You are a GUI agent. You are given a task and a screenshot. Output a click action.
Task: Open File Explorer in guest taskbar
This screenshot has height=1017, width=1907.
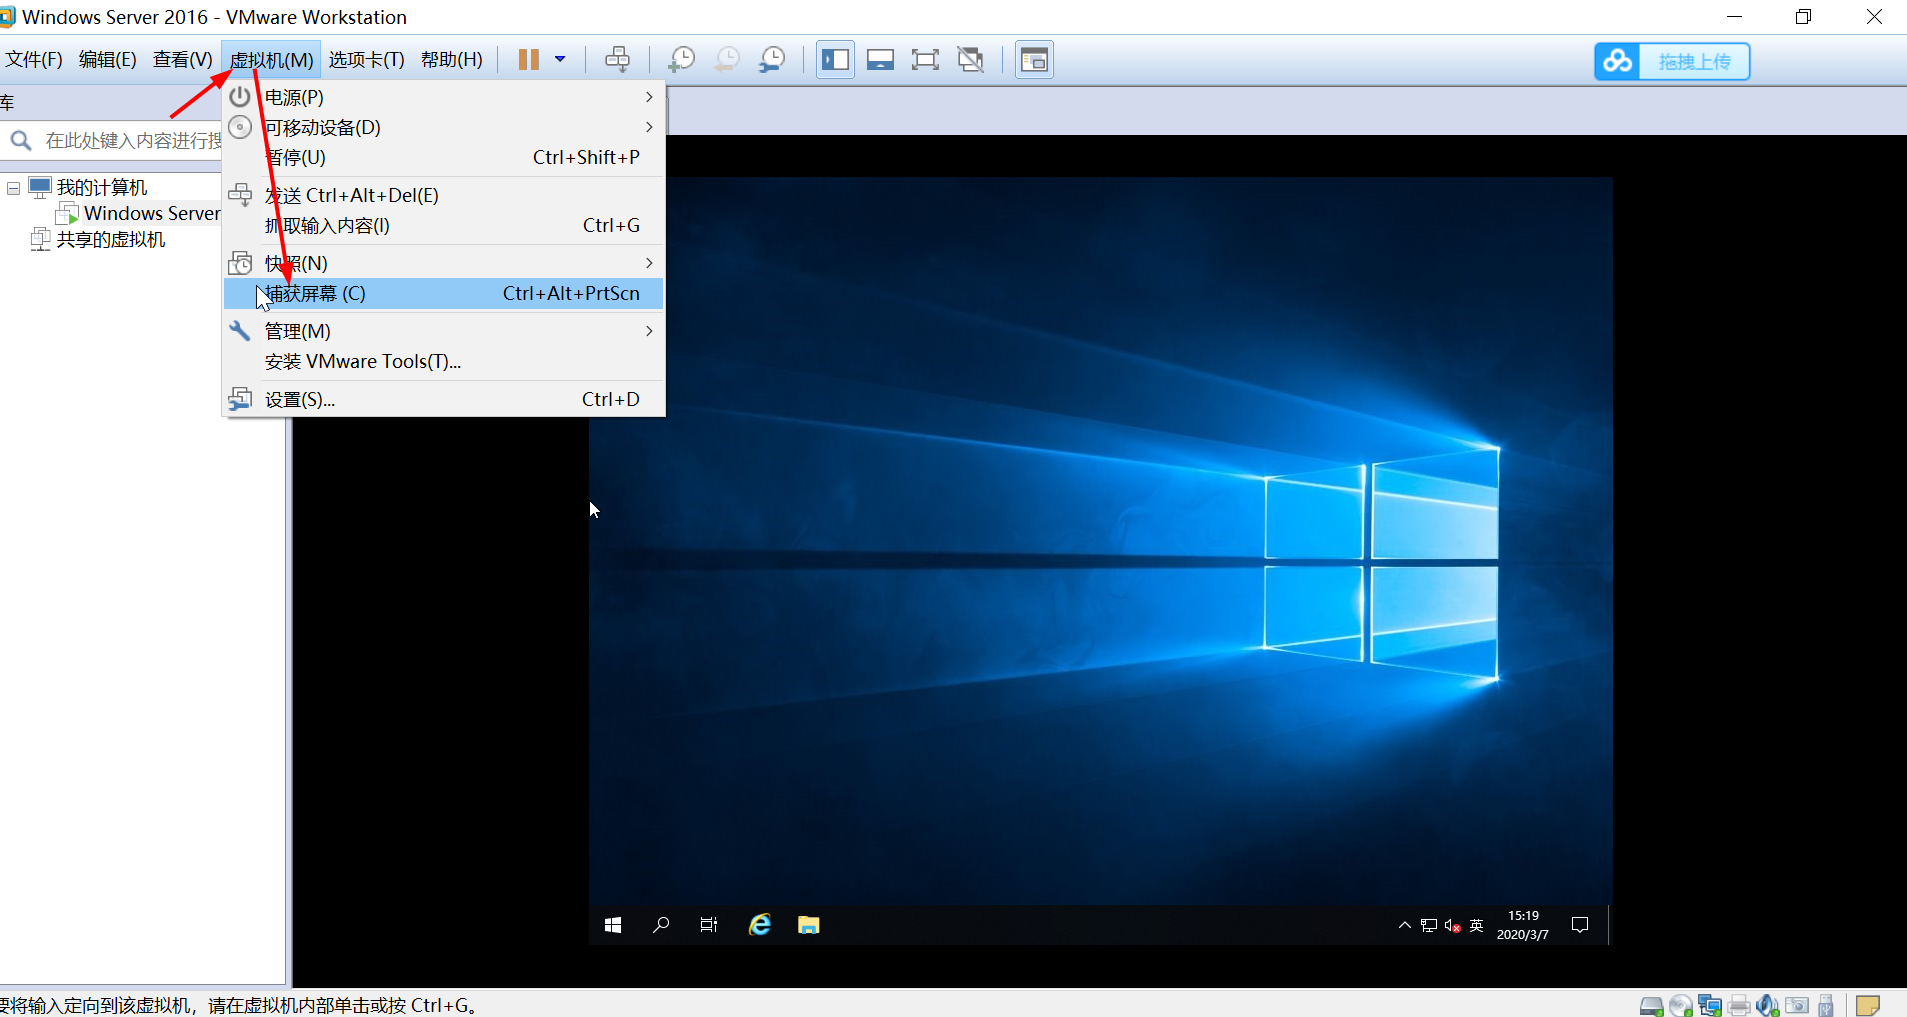tap(808, 925)
